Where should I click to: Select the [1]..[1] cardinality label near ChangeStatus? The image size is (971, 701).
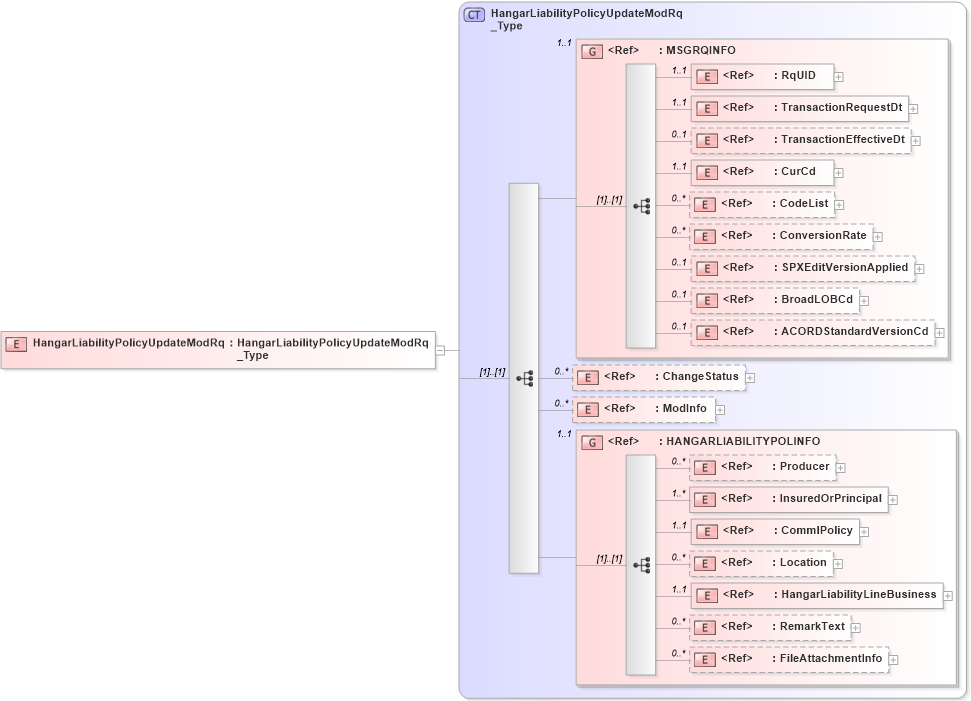coord(492,371)
